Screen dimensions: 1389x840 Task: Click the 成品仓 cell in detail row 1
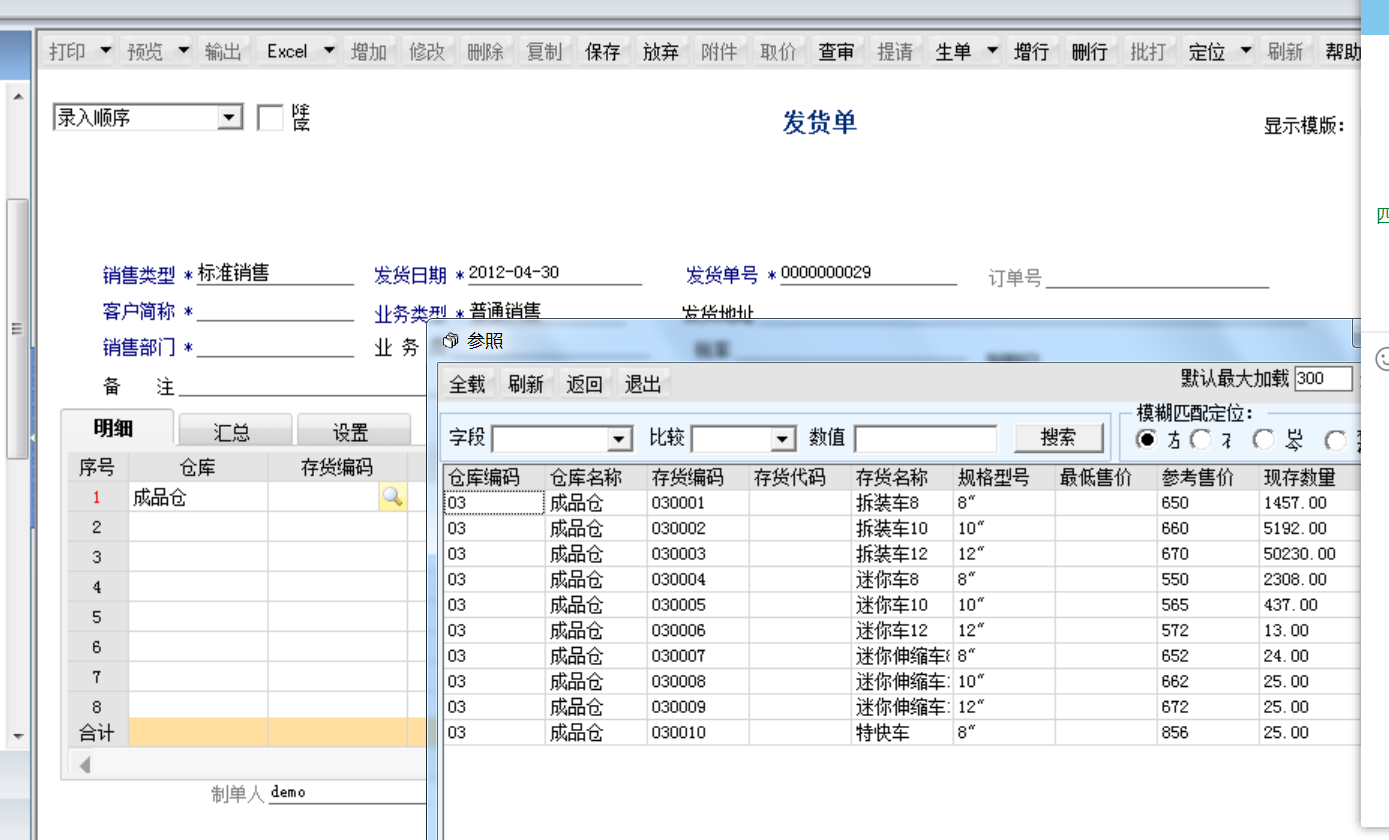coord(198,498)
